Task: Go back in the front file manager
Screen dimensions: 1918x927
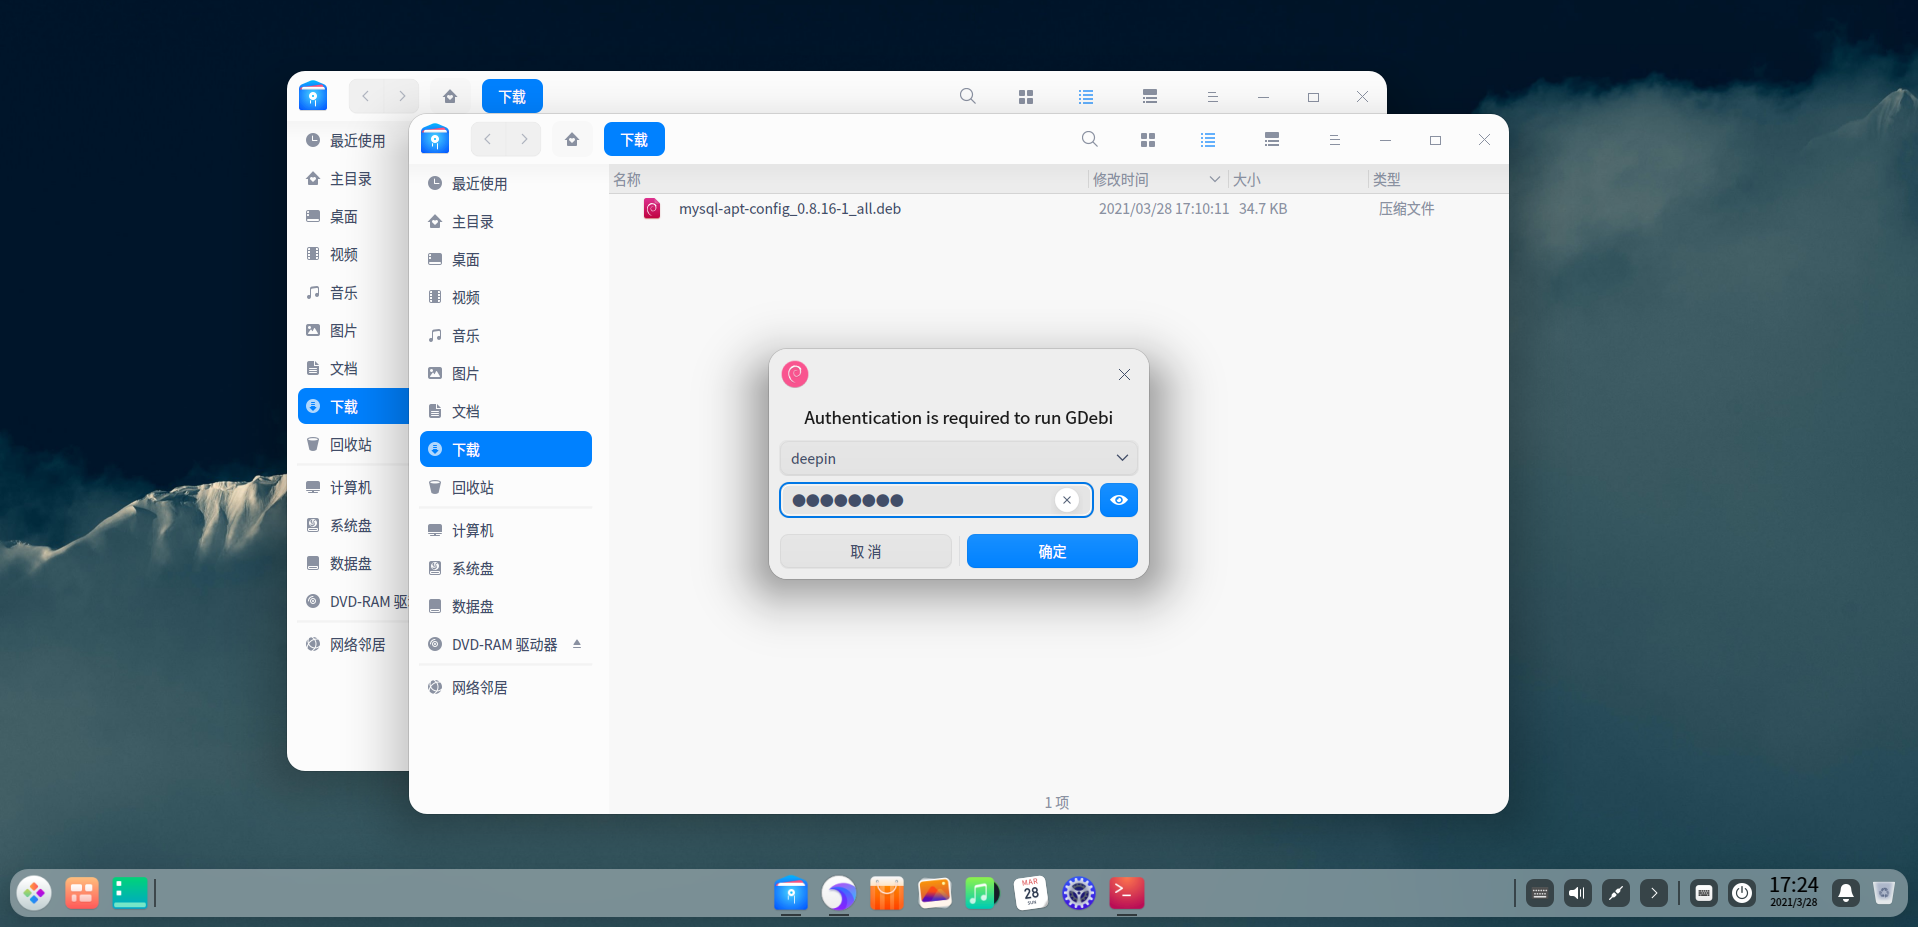Action: tap(488, 139)
